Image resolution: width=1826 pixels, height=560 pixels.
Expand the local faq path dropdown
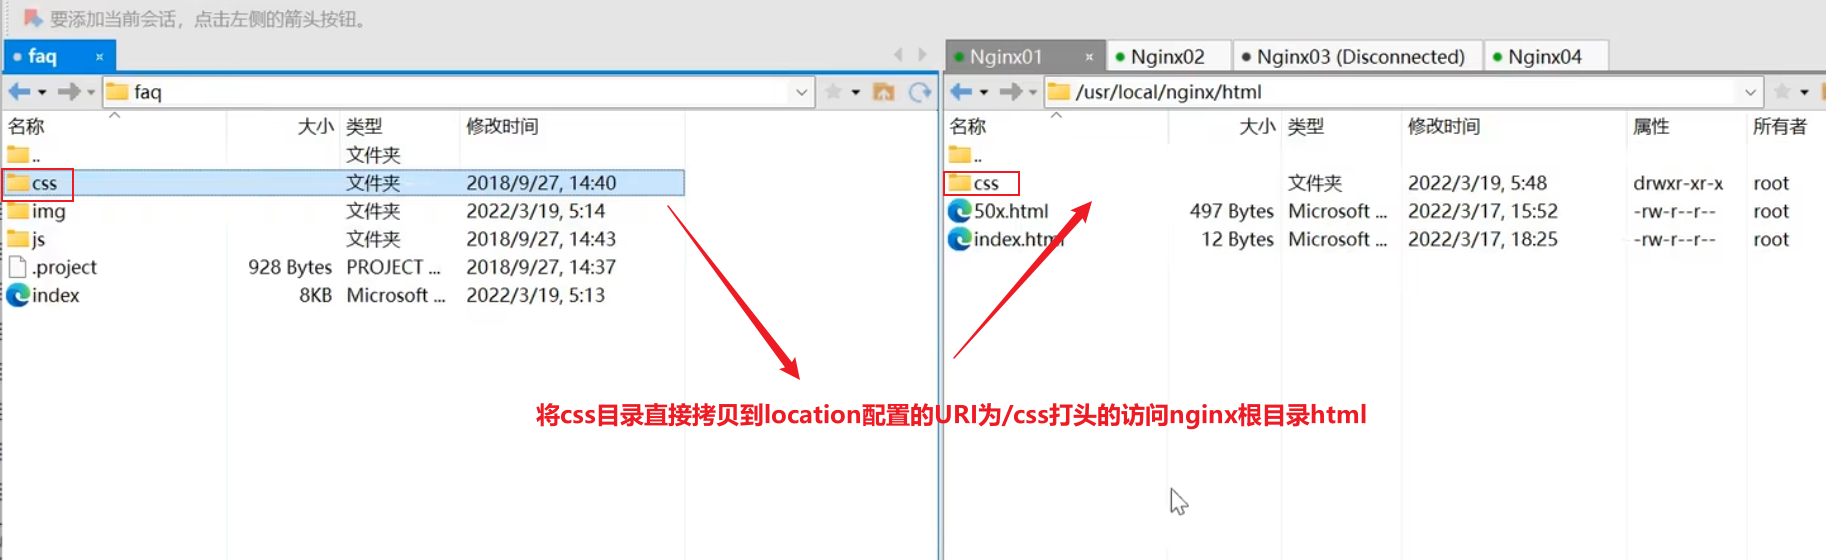click(x=801, y=92)
